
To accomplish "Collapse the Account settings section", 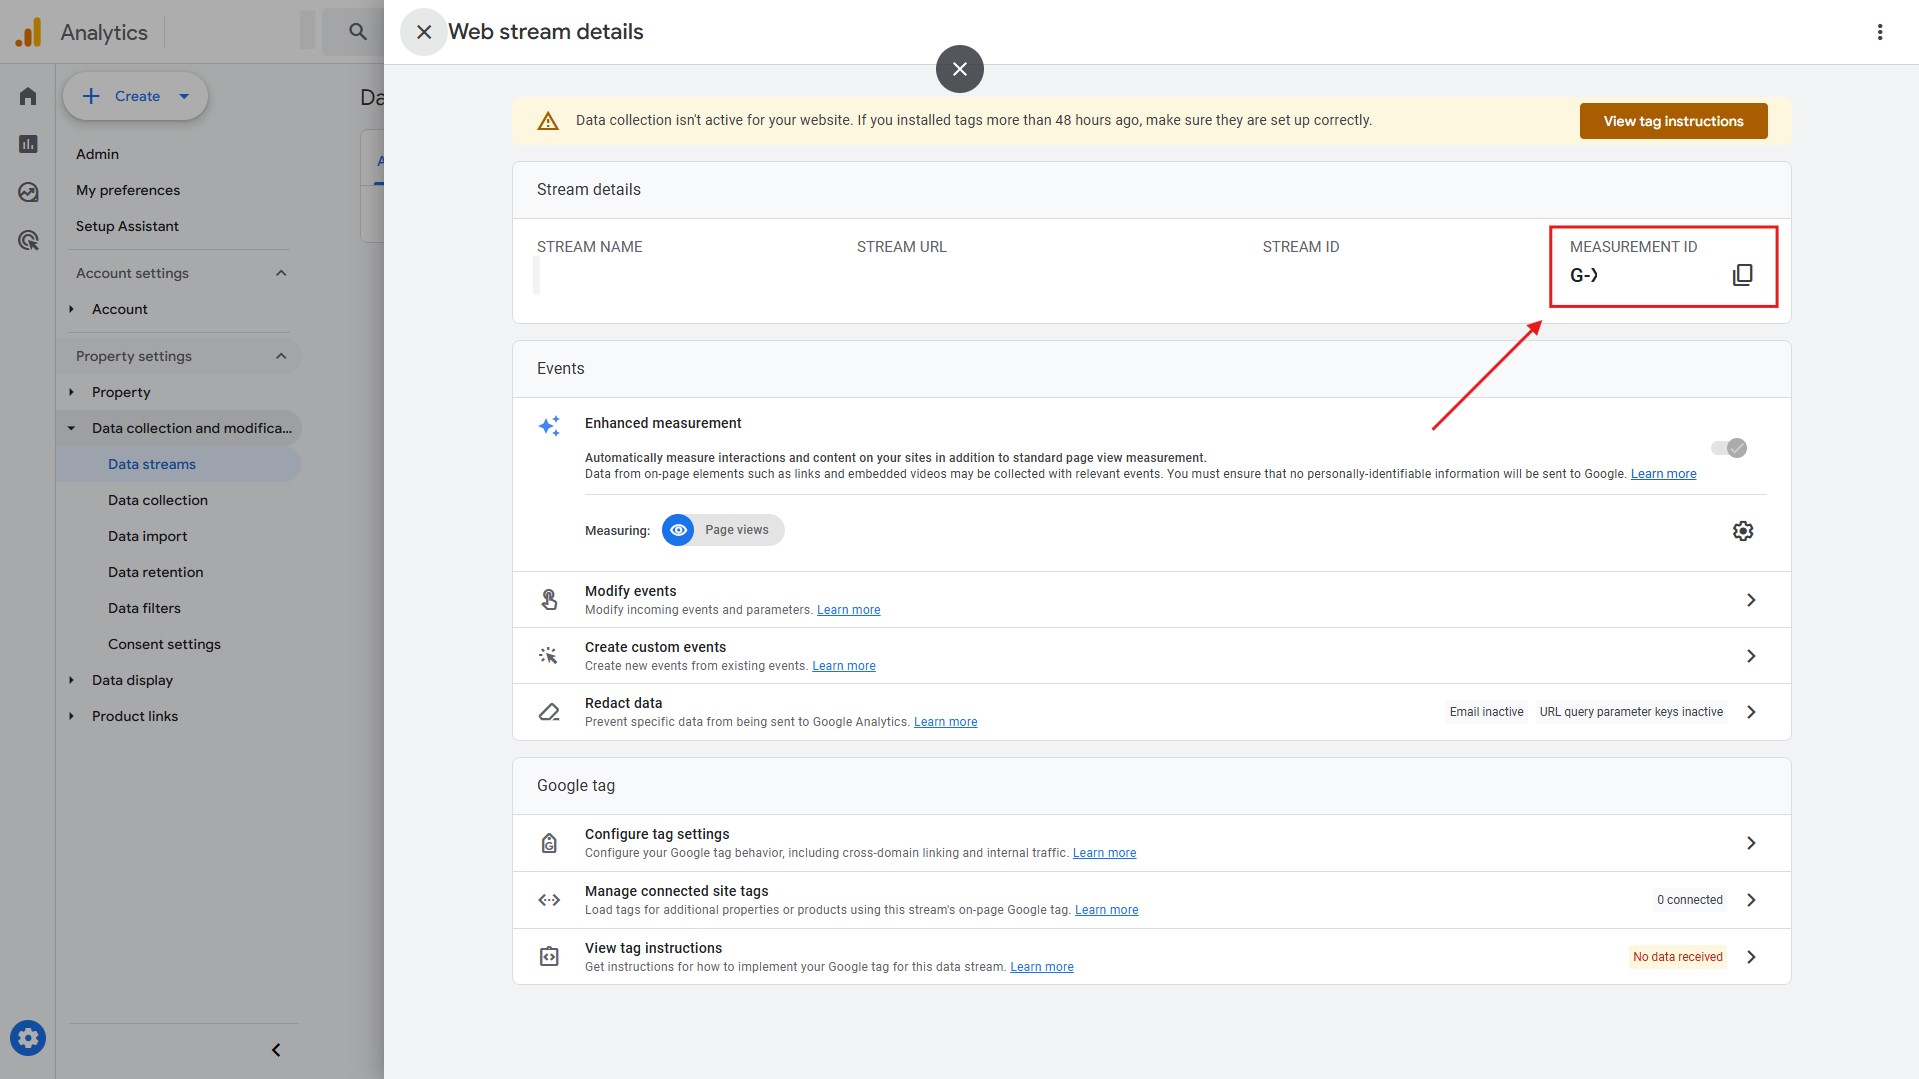I will point(281,273).
